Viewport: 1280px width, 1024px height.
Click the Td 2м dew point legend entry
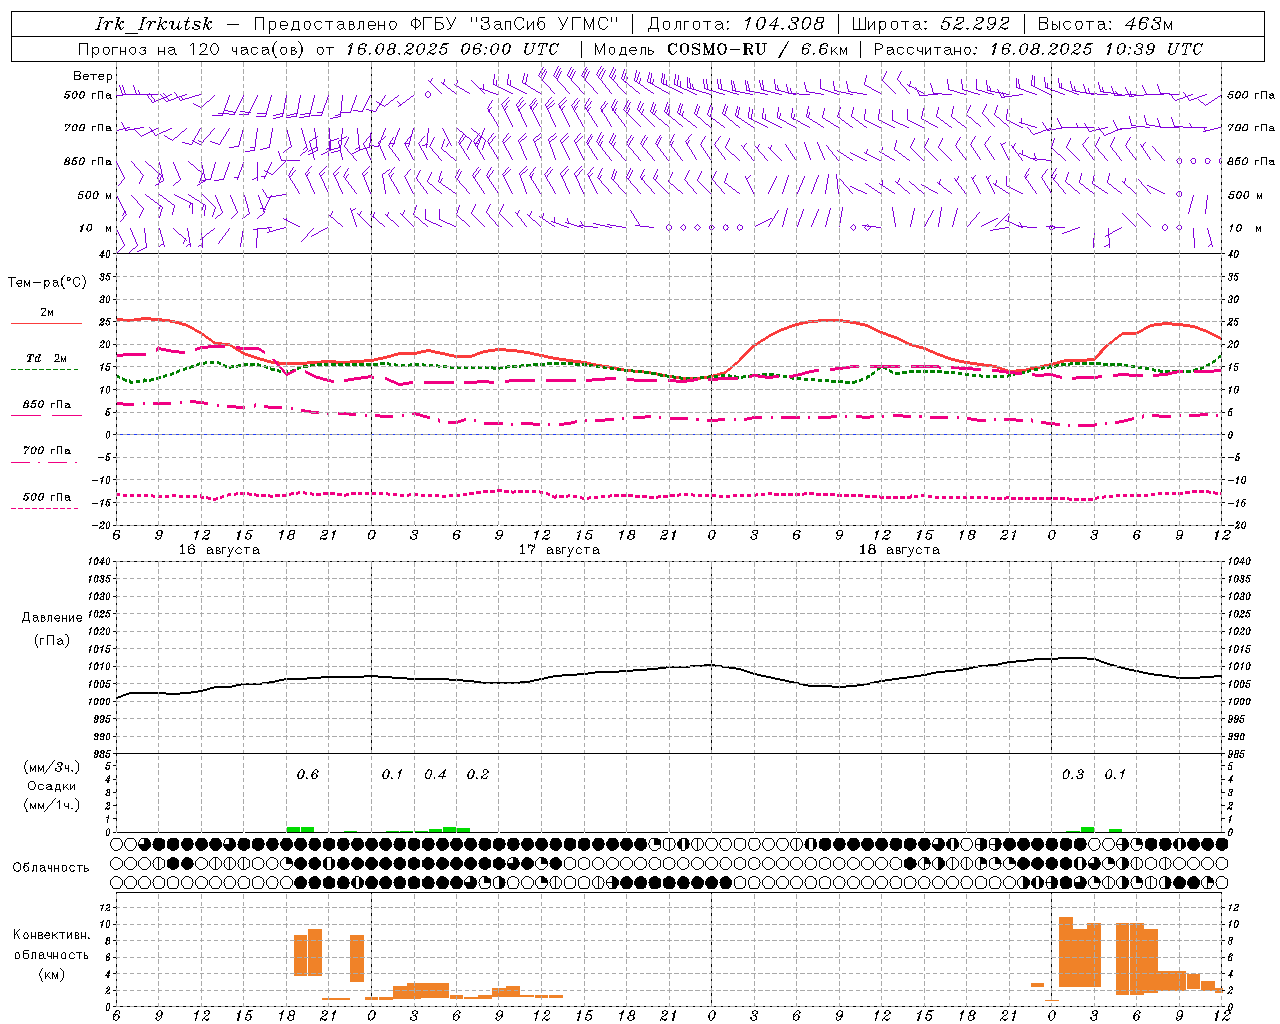tap(46, 358)
